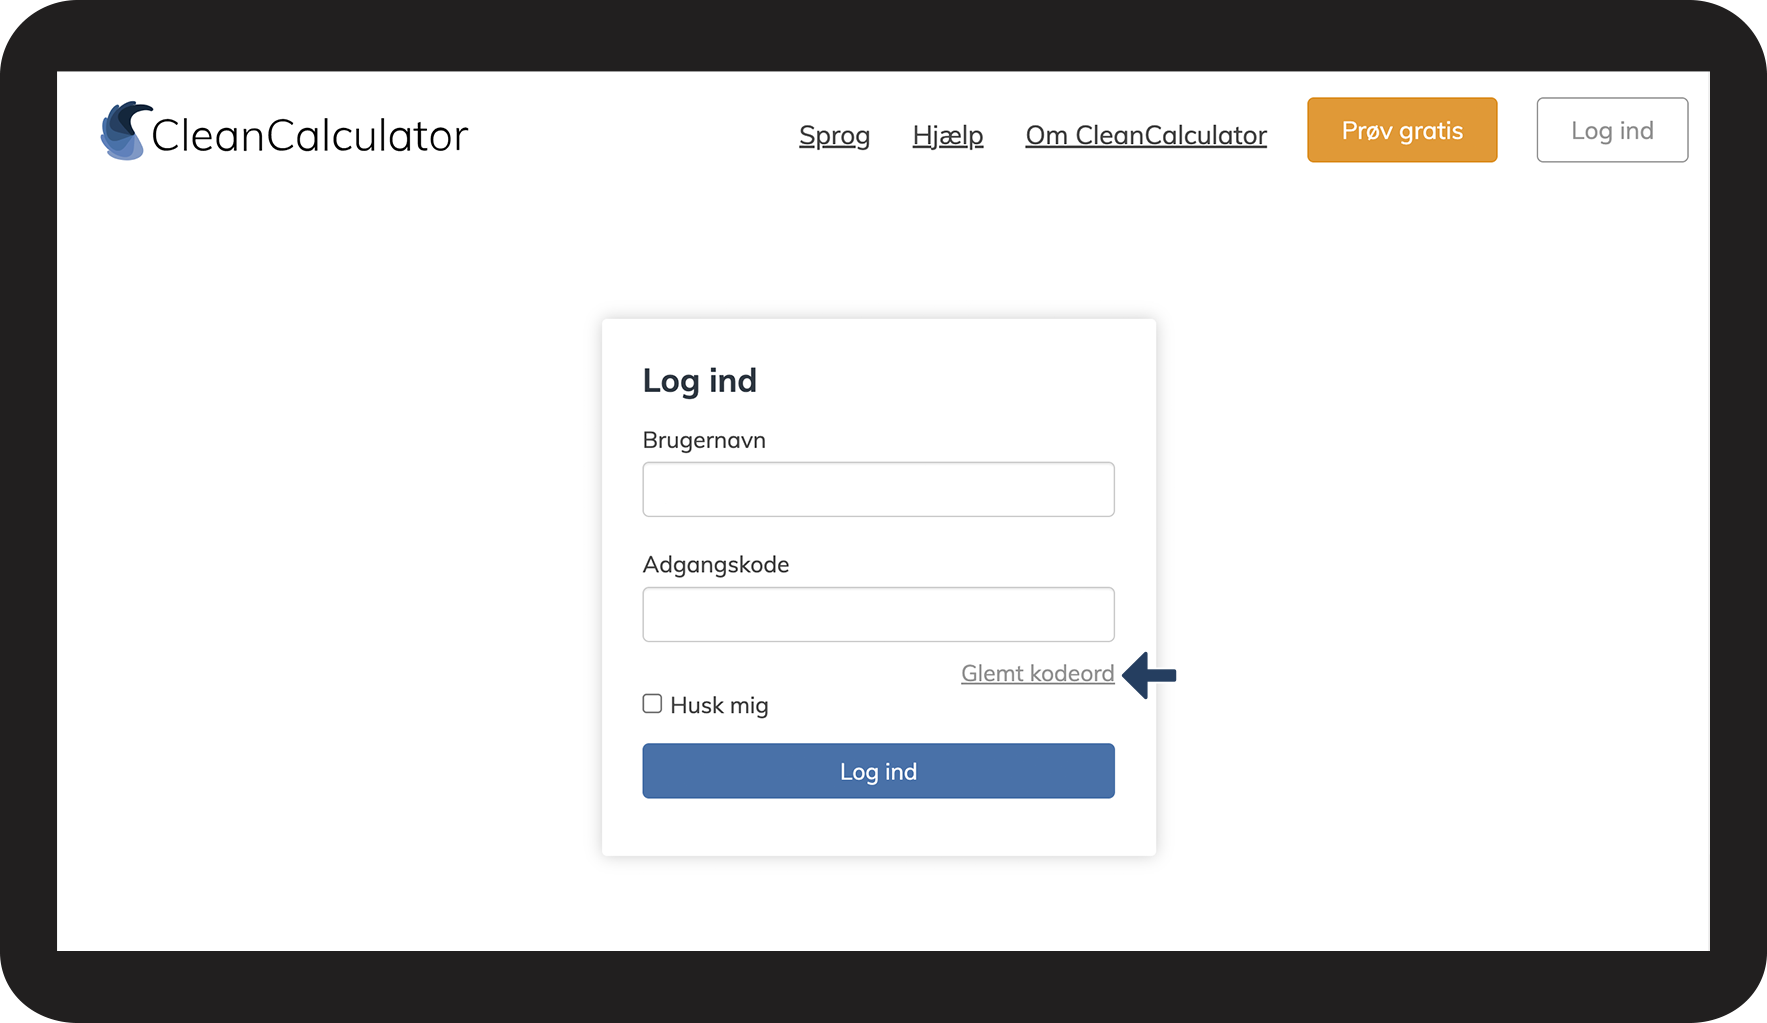Go to Om CleanCalculator page
This screenshot has width=1767, height=1023.
[x=1146, y=135]
